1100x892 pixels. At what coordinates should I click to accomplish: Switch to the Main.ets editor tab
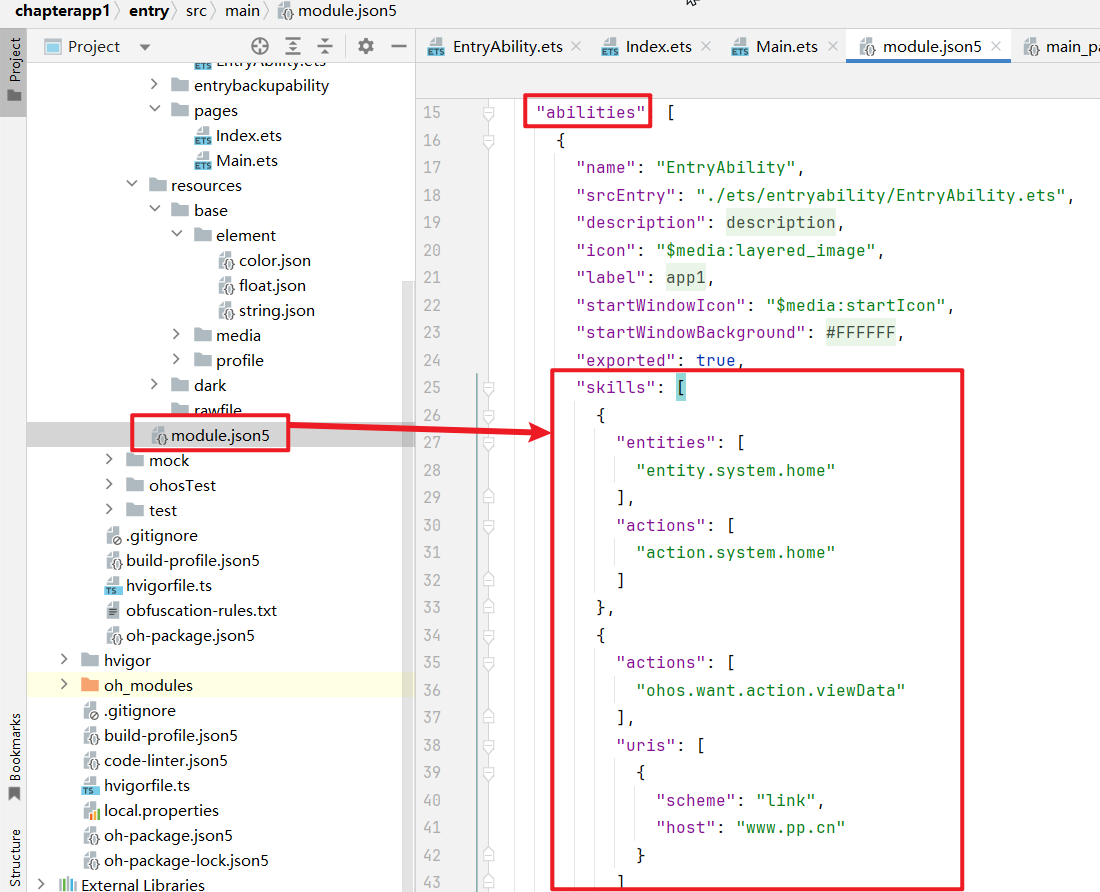(x=786, y=47)
